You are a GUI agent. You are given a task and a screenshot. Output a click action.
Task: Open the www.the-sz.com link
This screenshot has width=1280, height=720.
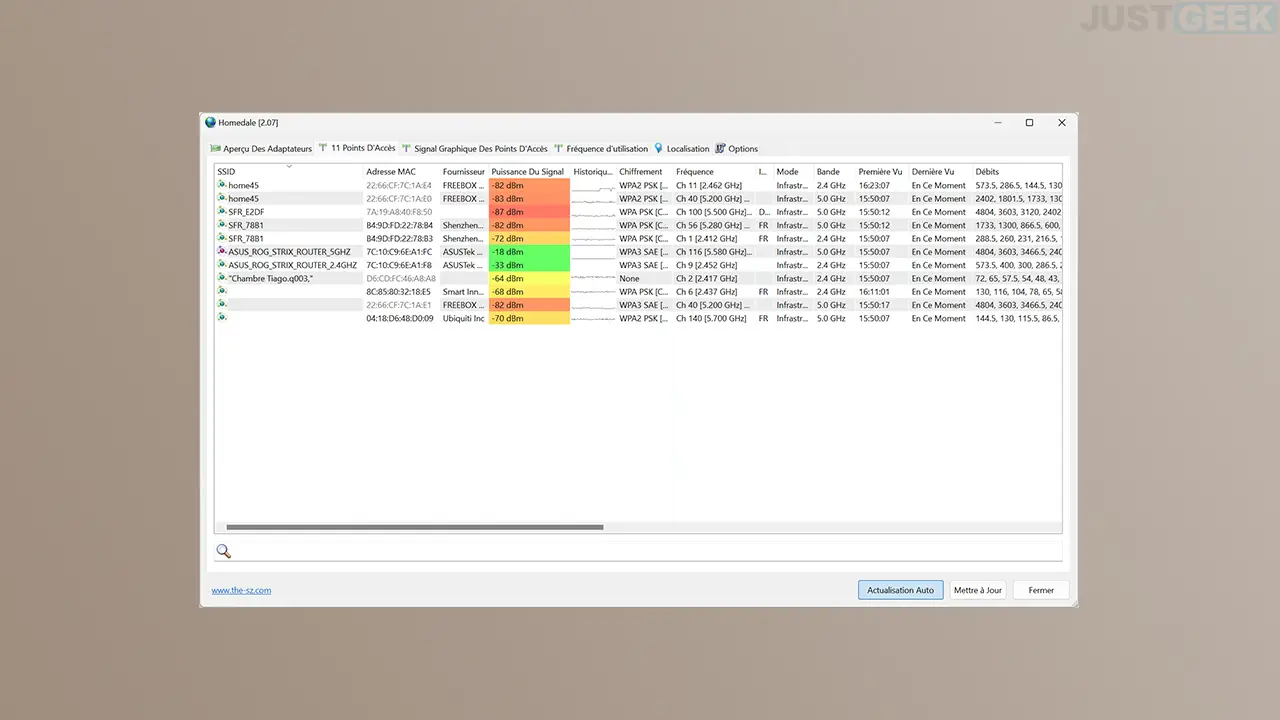click(241, 590)
